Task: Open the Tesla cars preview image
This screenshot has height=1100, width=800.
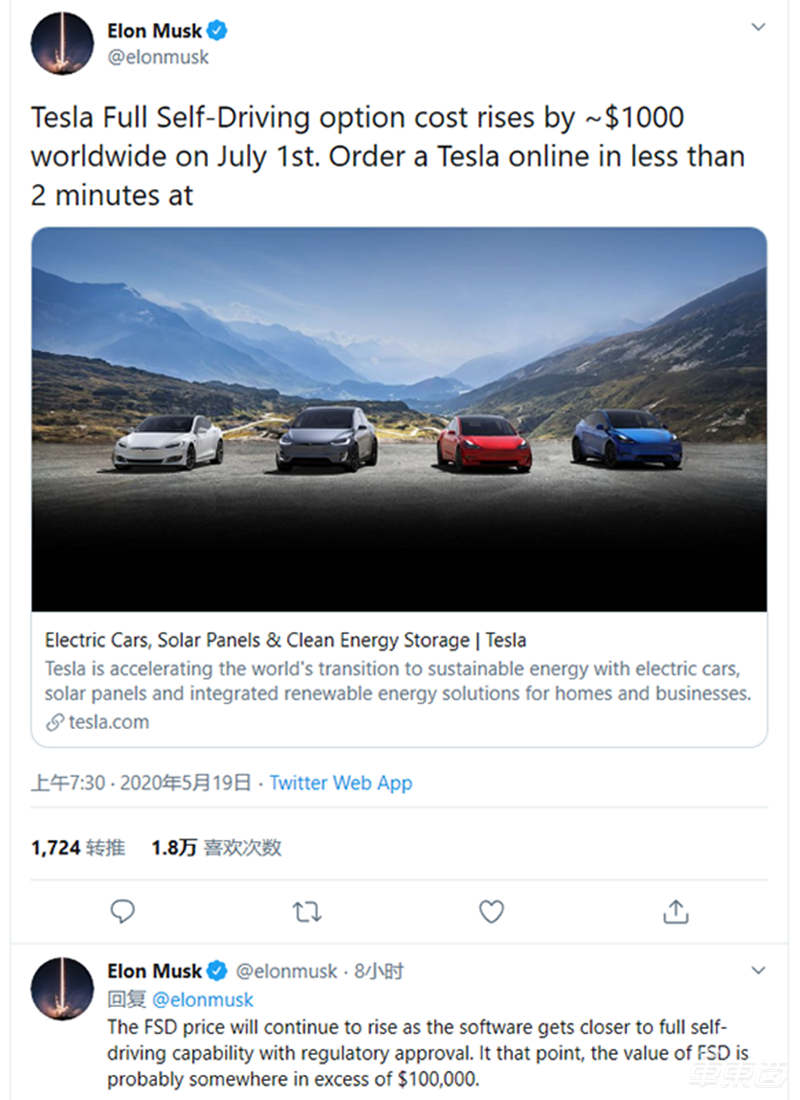Action: pyautogui.click(x=400, y=418)
